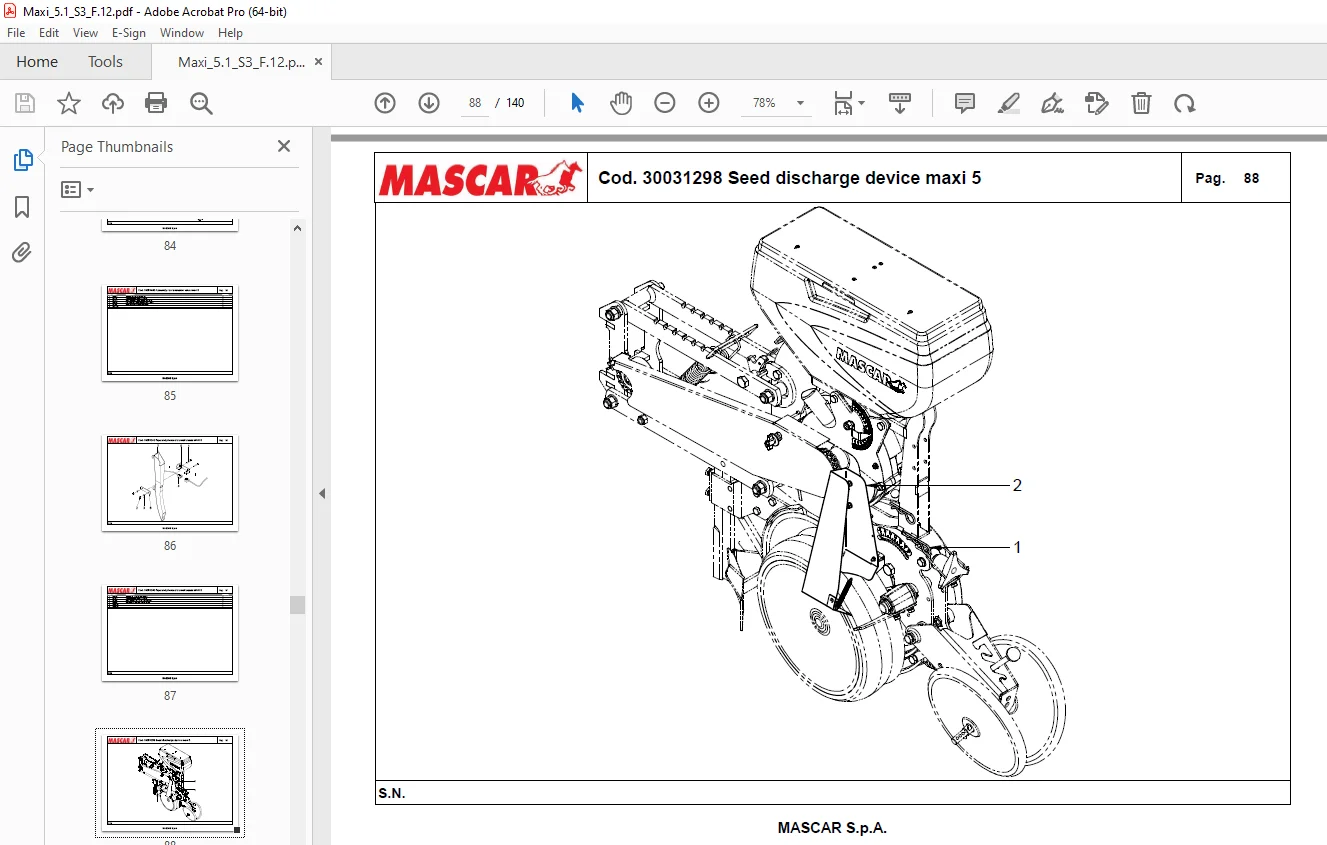Click part label 1 in diagram
1327x845 pixels.
(1017, 548)
